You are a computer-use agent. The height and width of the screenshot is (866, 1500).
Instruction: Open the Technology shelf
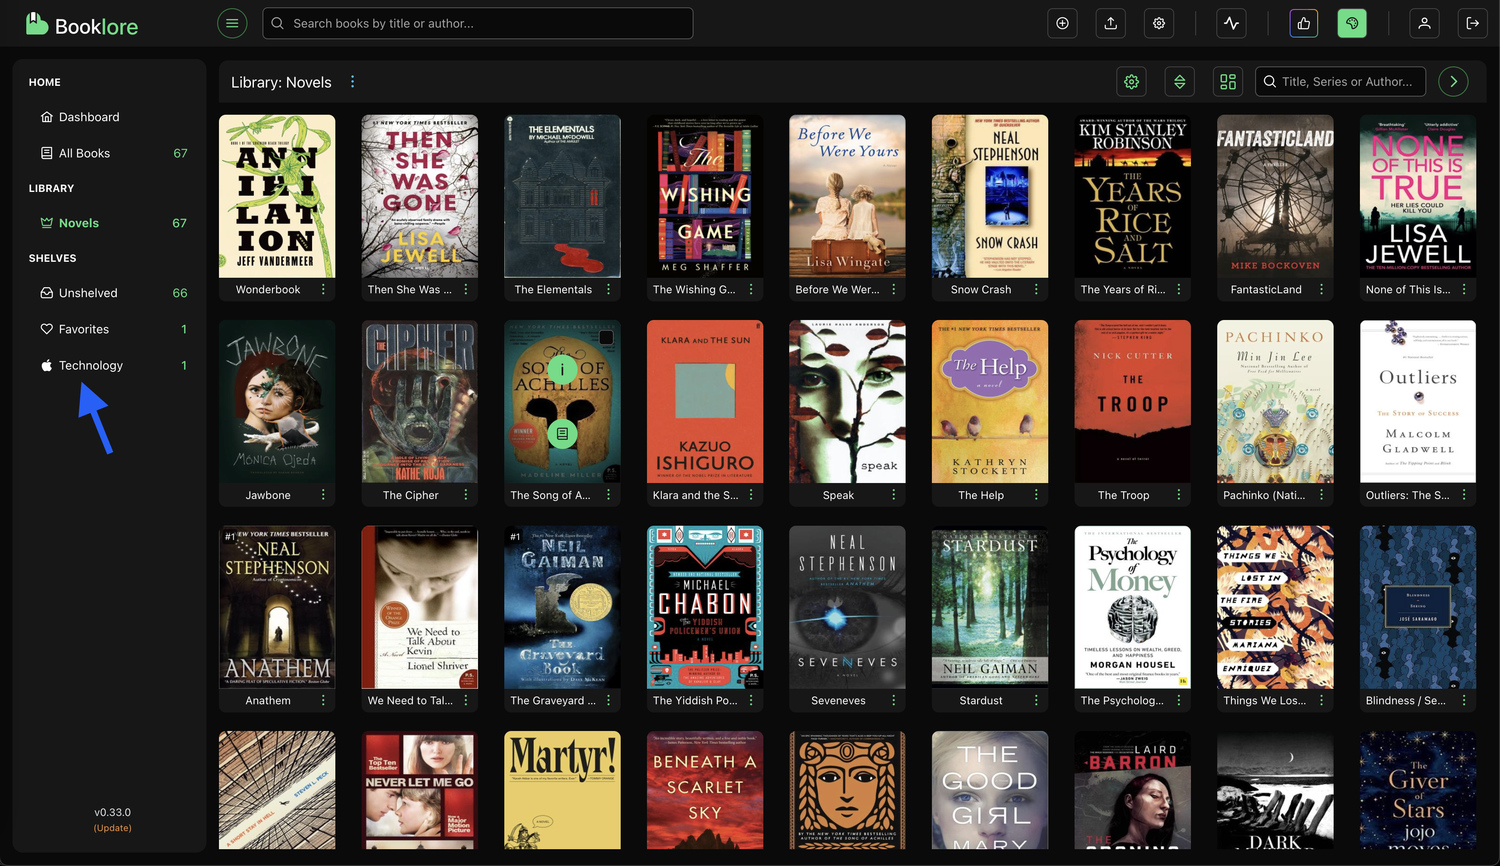[x=89, y=365]
